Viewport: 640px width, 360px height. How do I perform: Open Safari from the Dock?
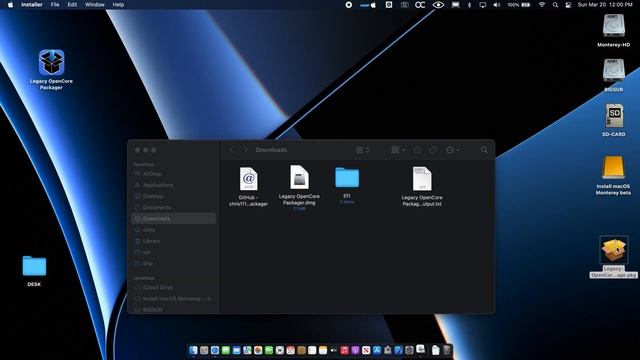(215, 350)
